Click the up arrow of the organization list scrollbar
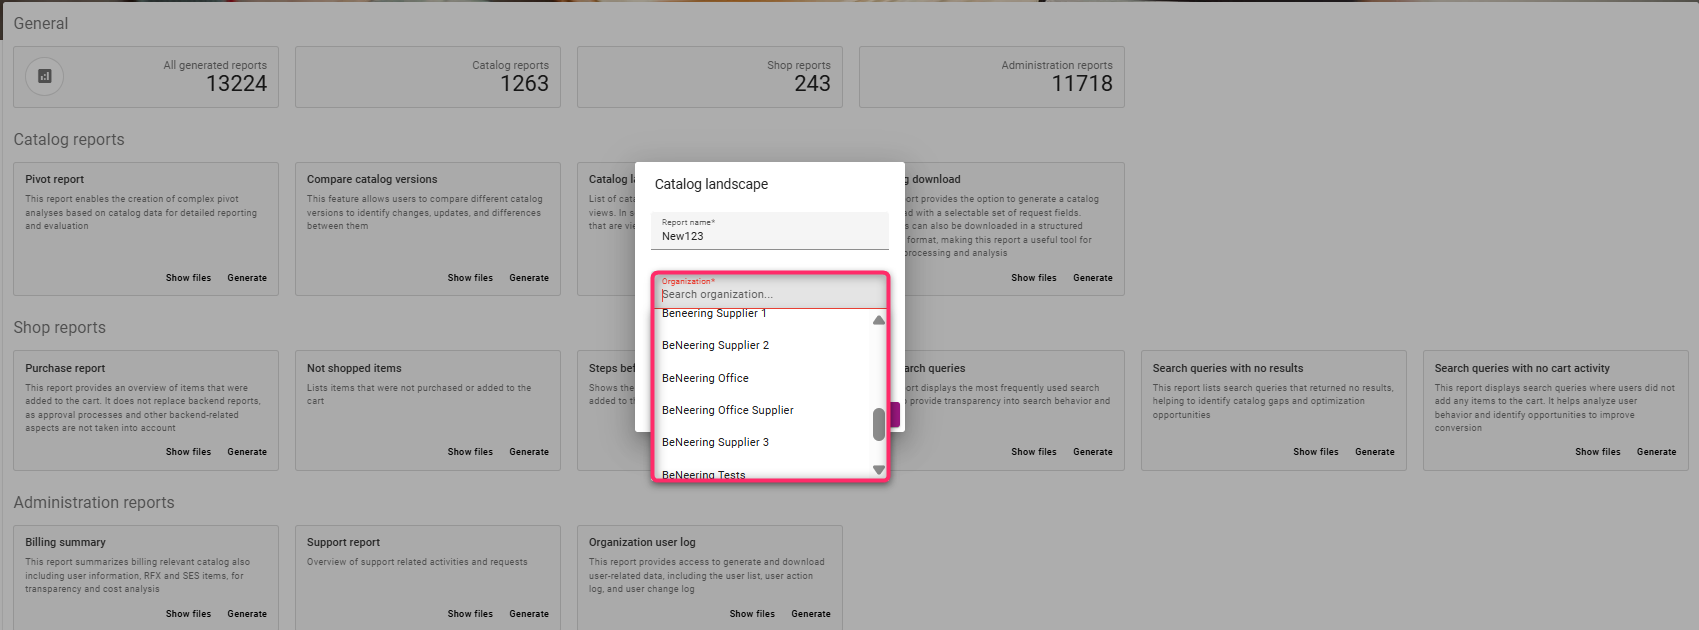The image size is (1699, 630). pyautogui.click(x=879, y=321)
